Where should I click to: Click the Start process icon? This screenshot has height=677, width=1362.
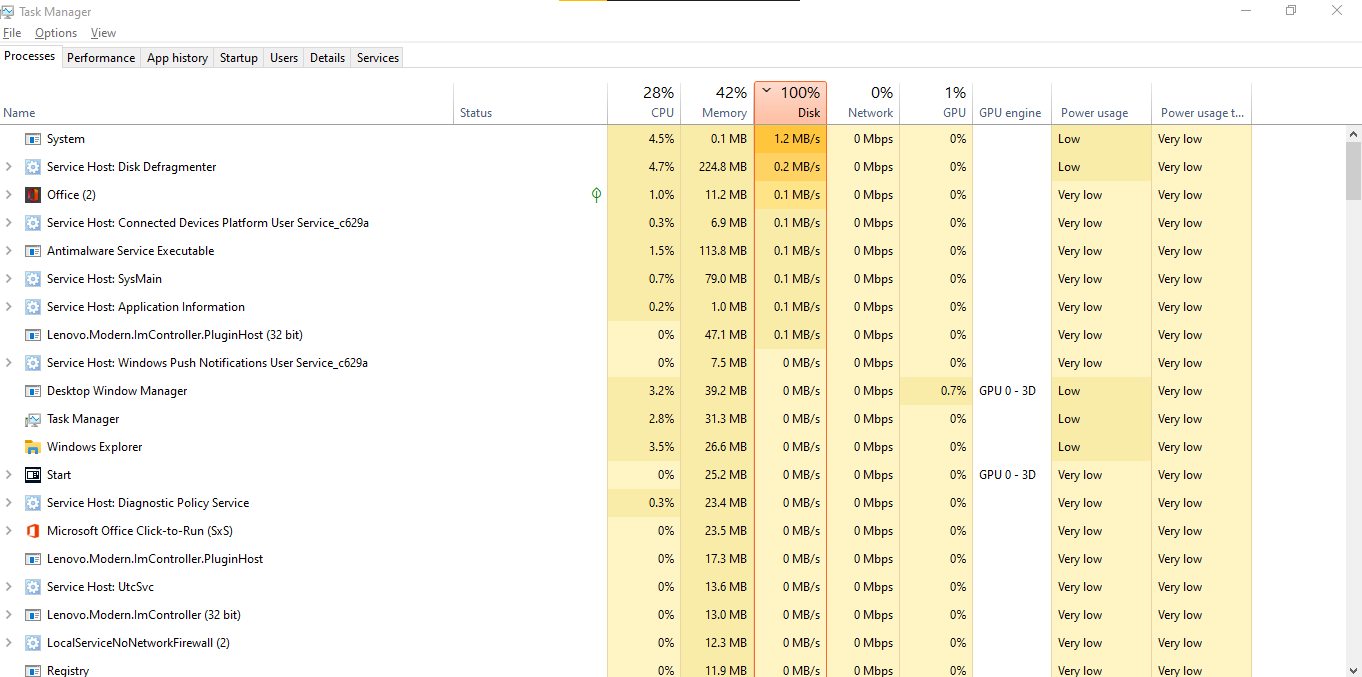pos(33,475)
